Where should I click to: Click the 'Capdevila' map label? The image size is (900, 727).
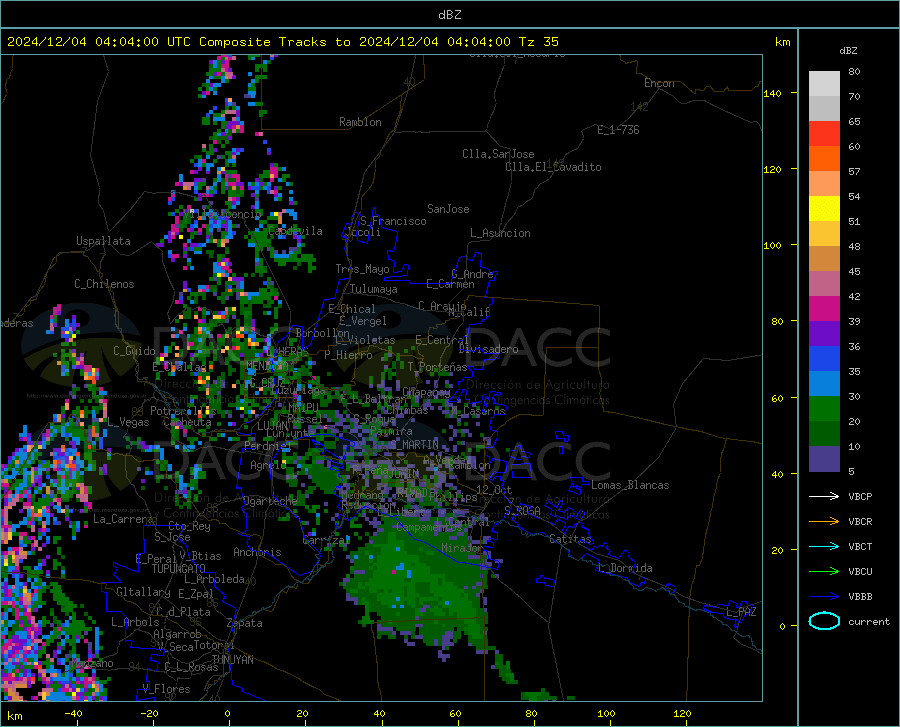[x=295, y=231]
